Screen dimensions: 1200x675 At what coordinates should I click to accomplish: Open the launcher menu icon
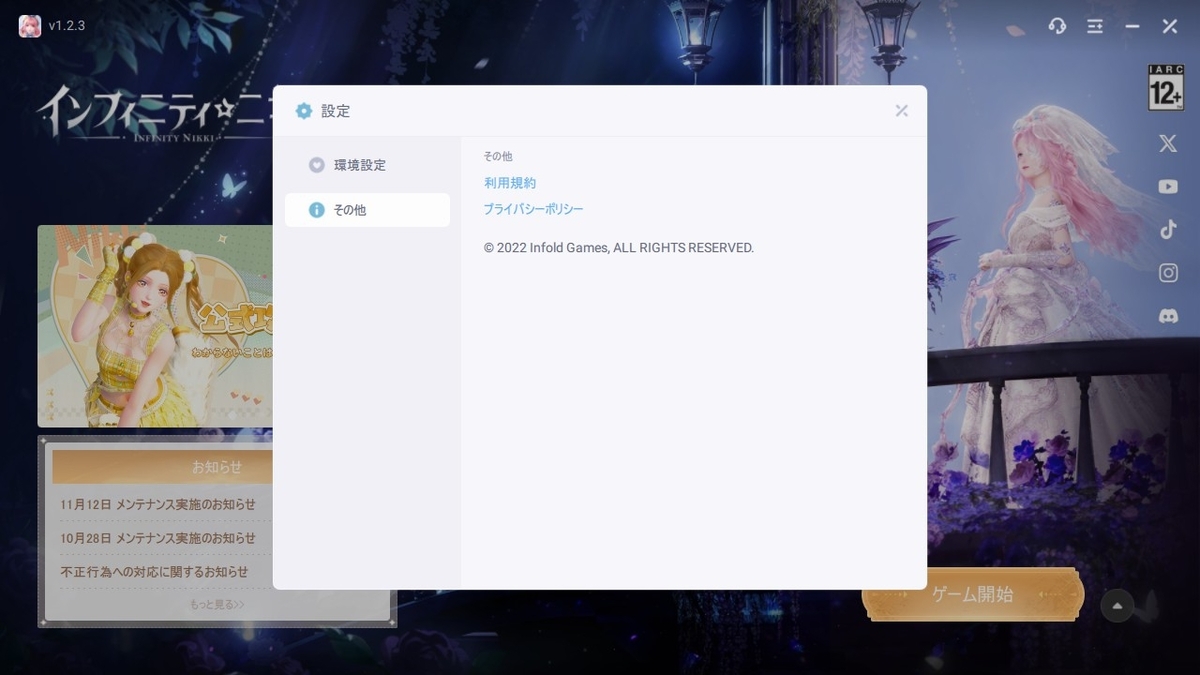click(x=1095, y=26)
